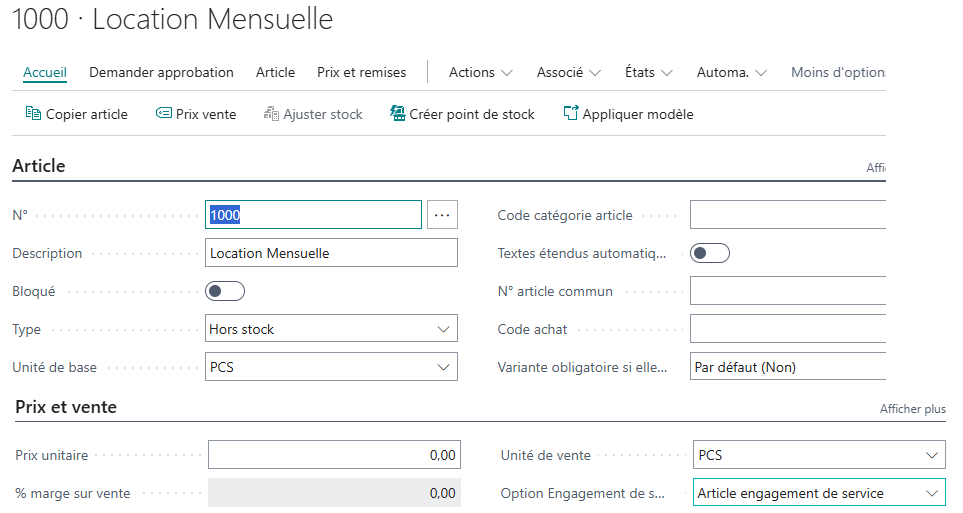Click the Appliquer modèle icon
This screenshot has height=513, width=963.
click(571, 114)
